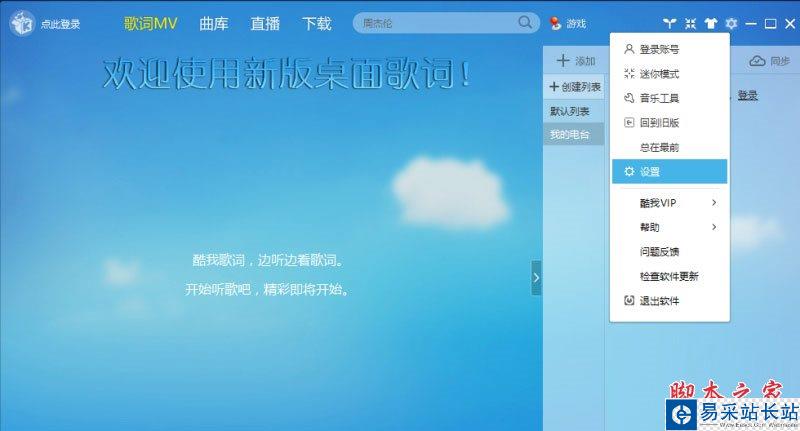
Task: Switch to mini mode via title bar icon
Action: (690, 23)
